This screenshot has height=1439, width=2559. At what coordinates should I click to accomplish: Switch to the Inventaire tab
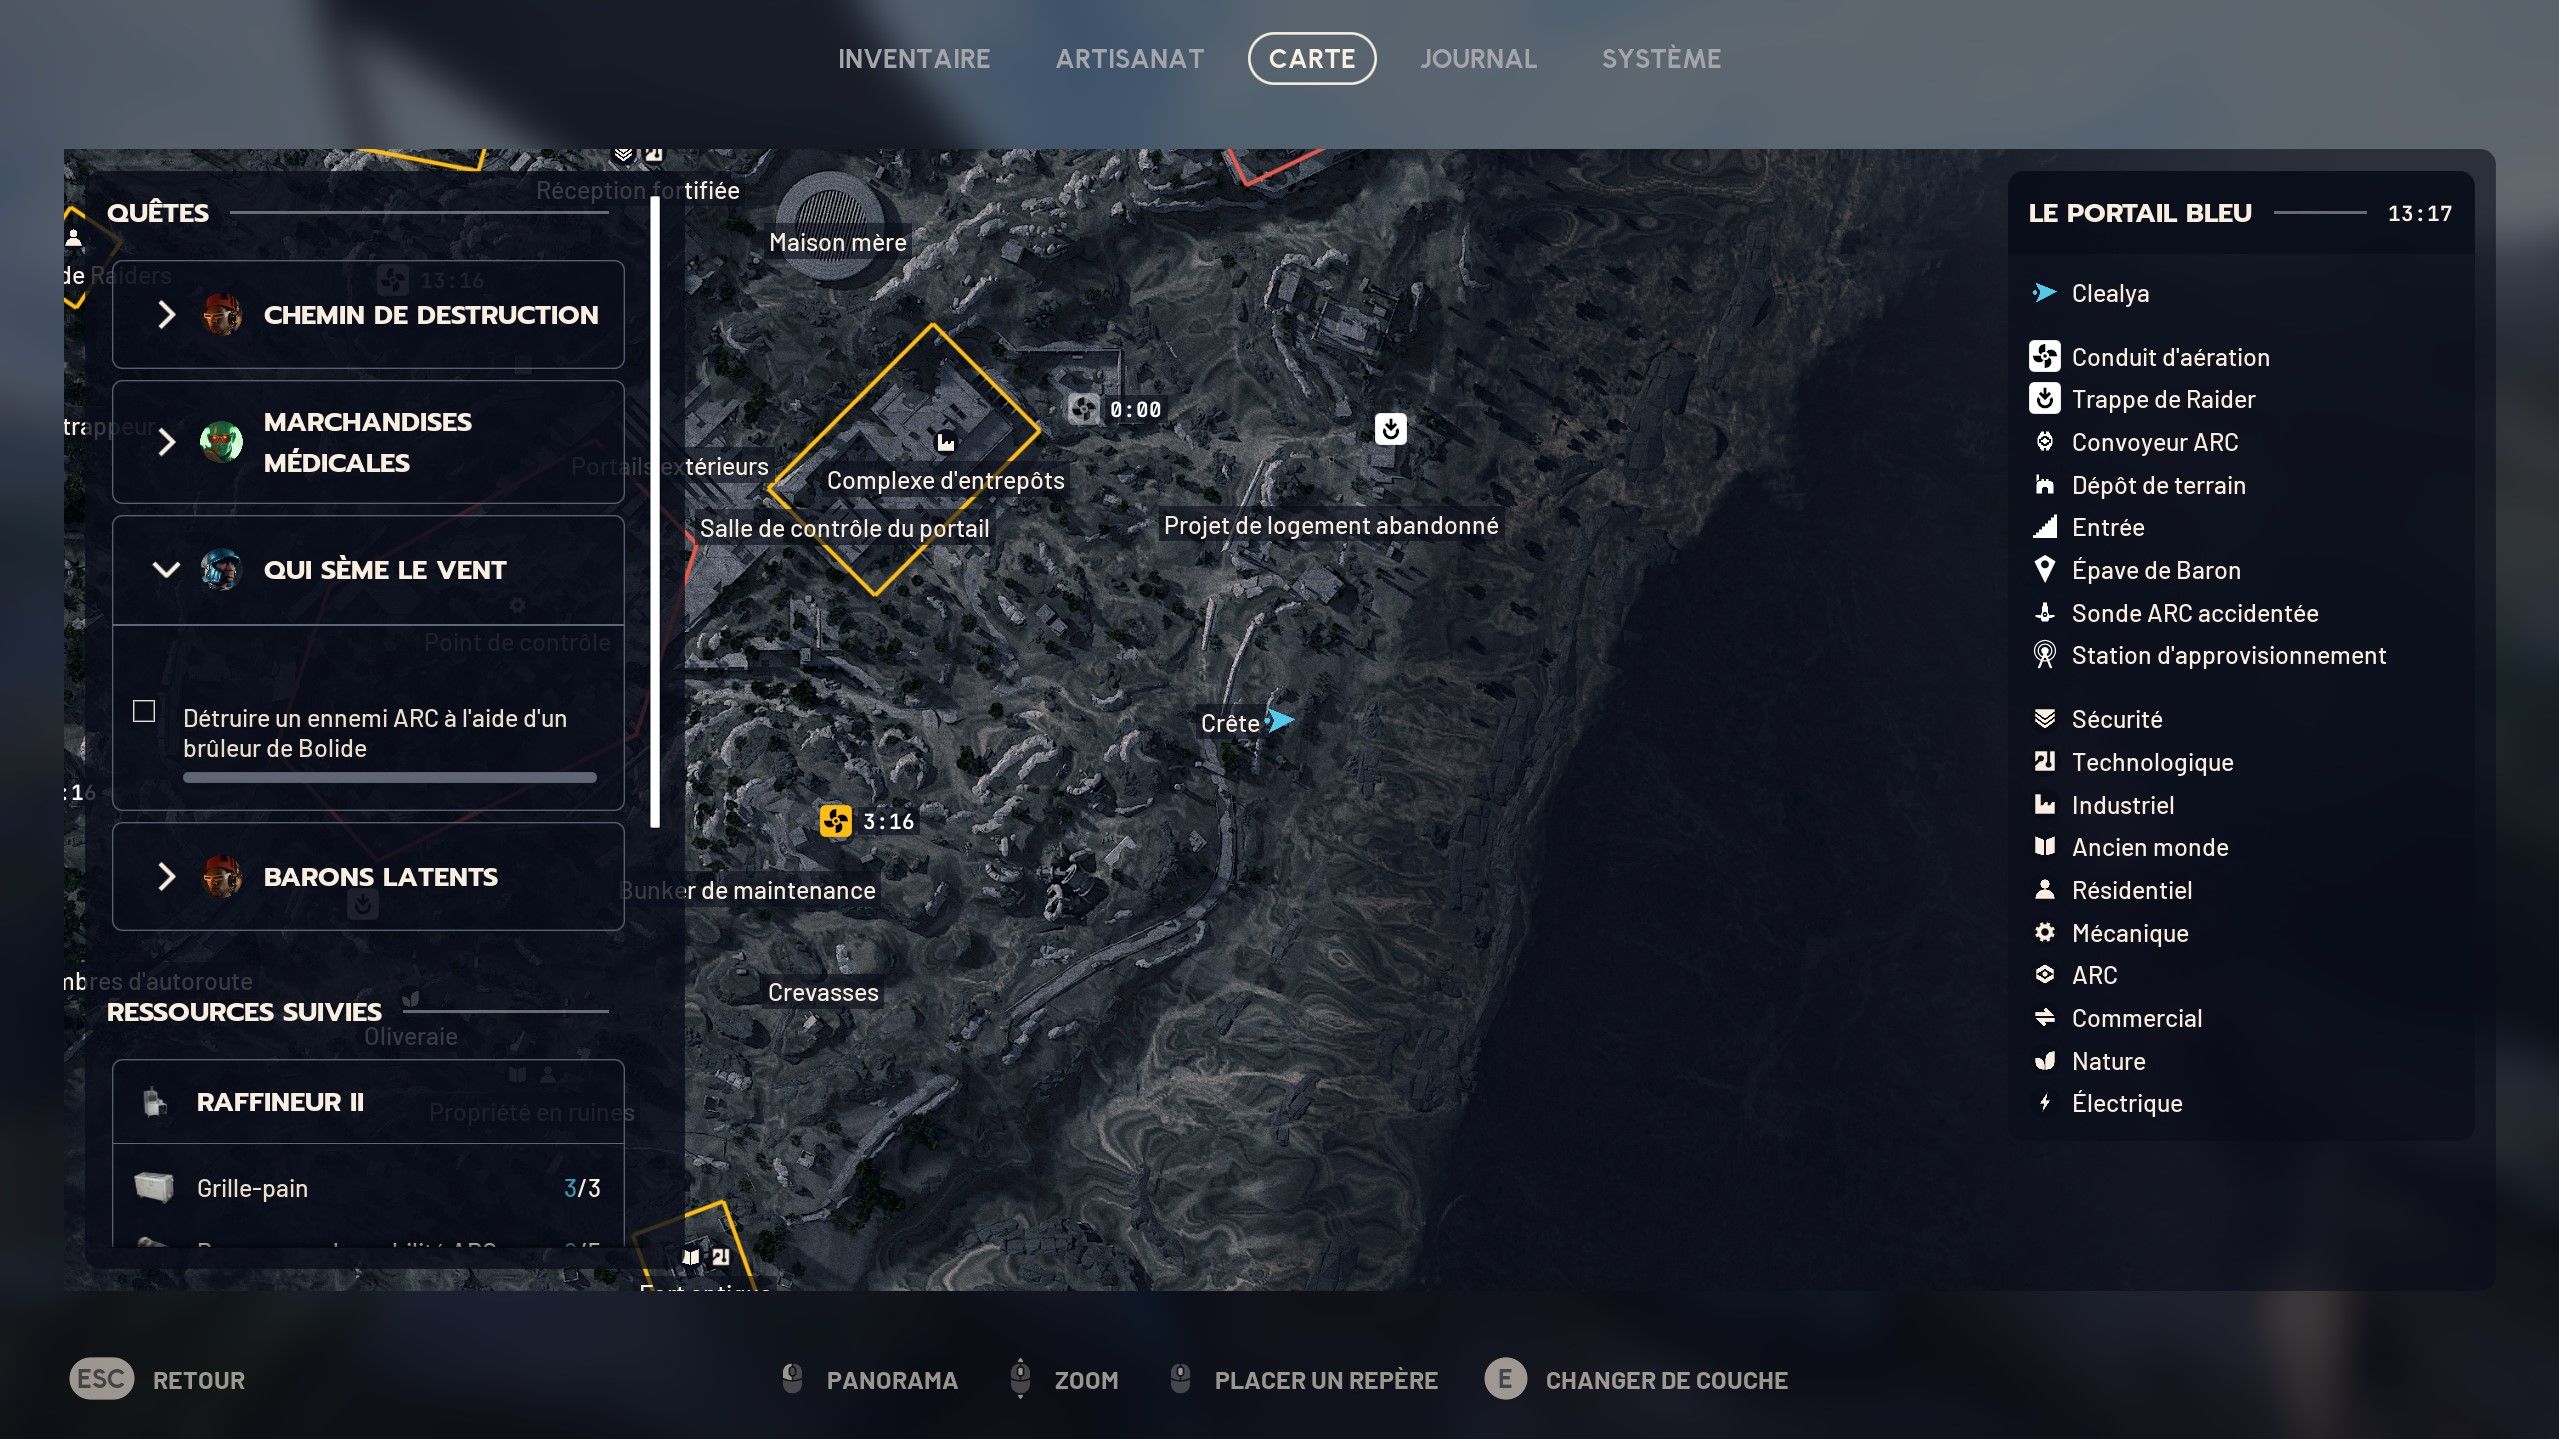913,58
